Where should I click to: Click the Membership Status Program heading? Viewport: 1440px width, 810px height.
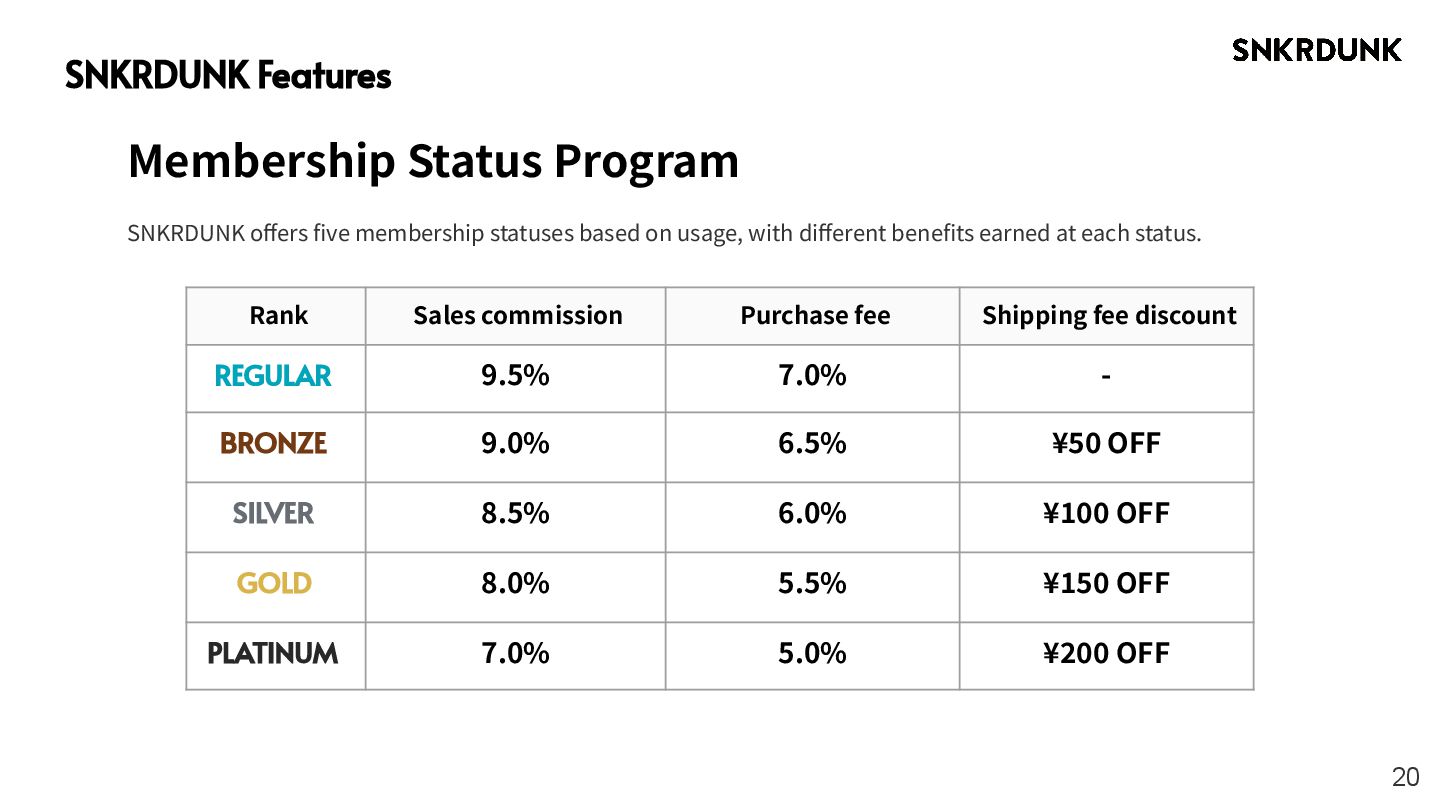tap(433, 160)
